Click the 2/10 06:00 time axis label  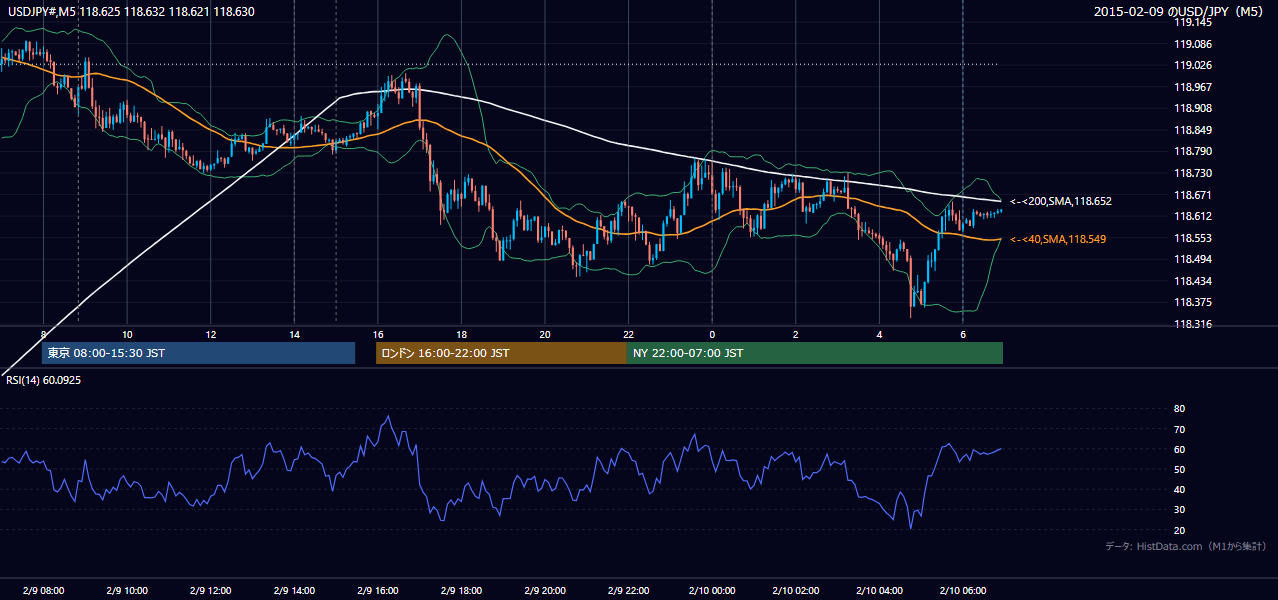tap(962, 590)
